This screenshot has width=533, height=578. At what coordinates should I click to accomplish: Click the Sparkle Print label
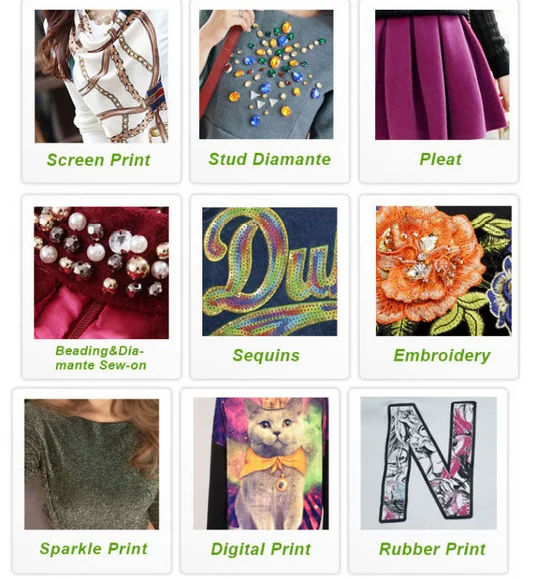93,549
